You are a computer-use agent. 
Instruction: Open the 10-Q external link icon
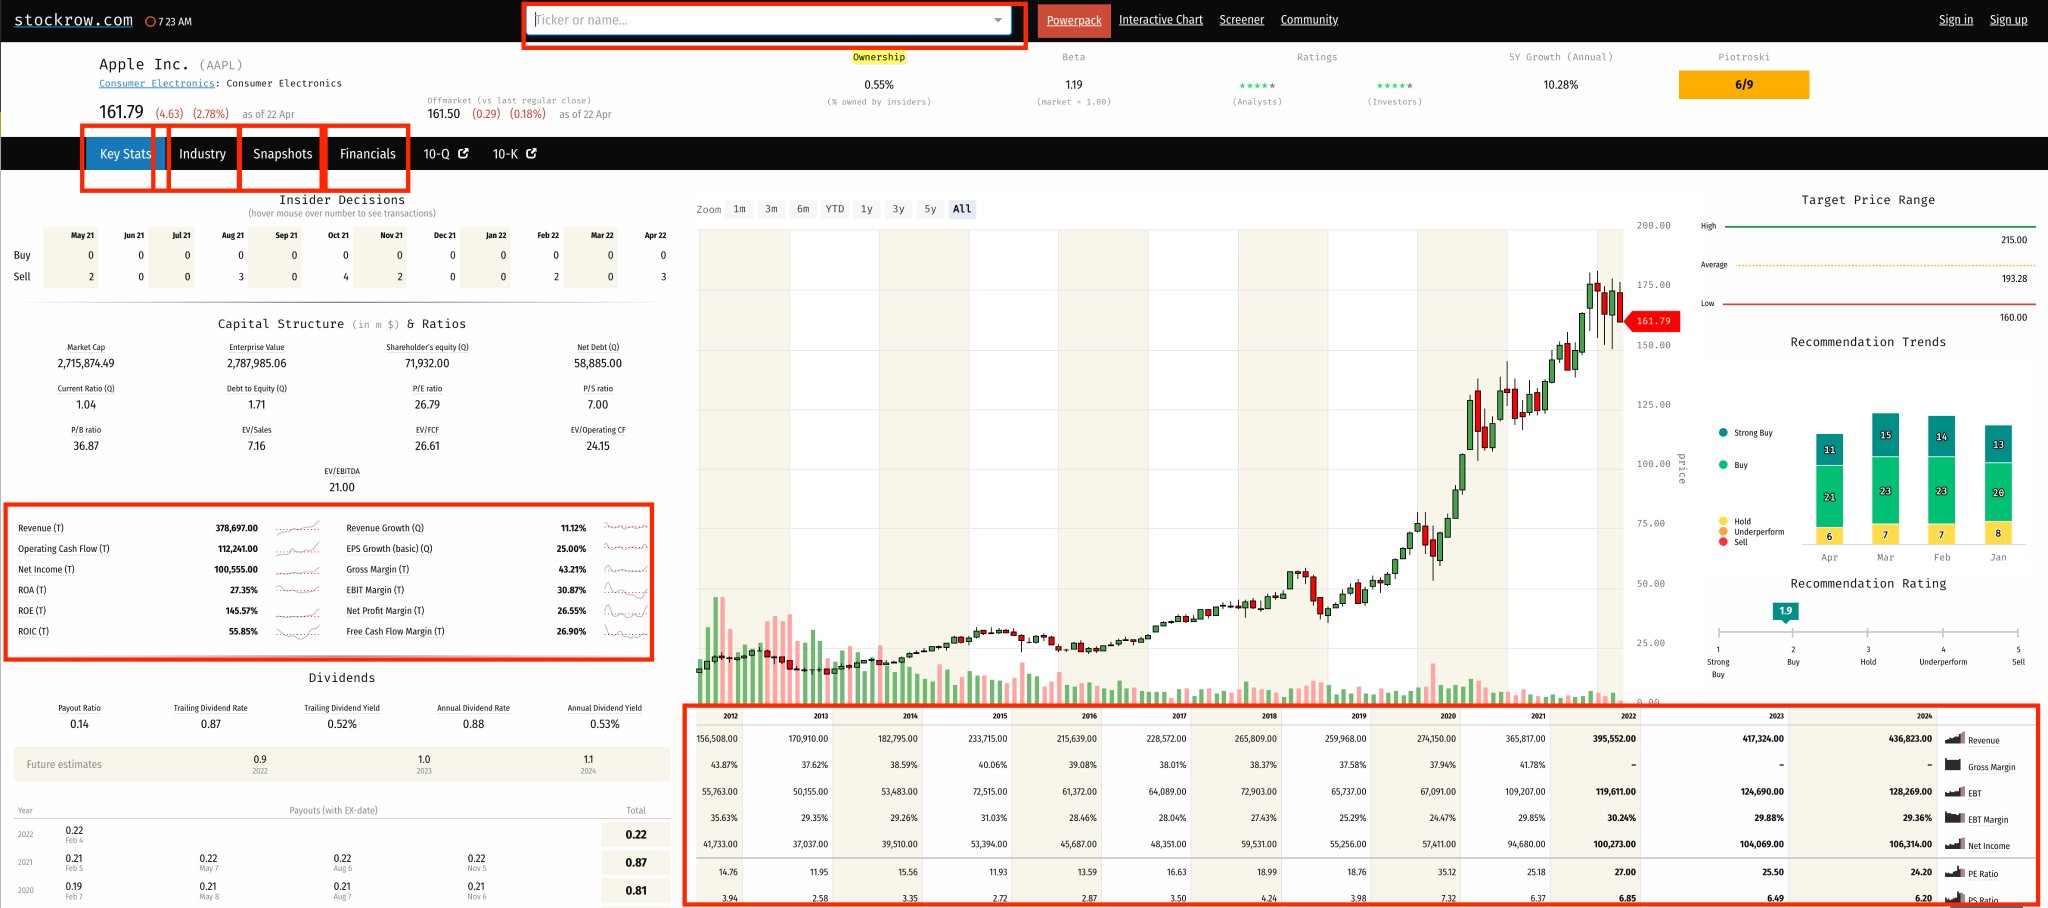(x=463, y=154)
